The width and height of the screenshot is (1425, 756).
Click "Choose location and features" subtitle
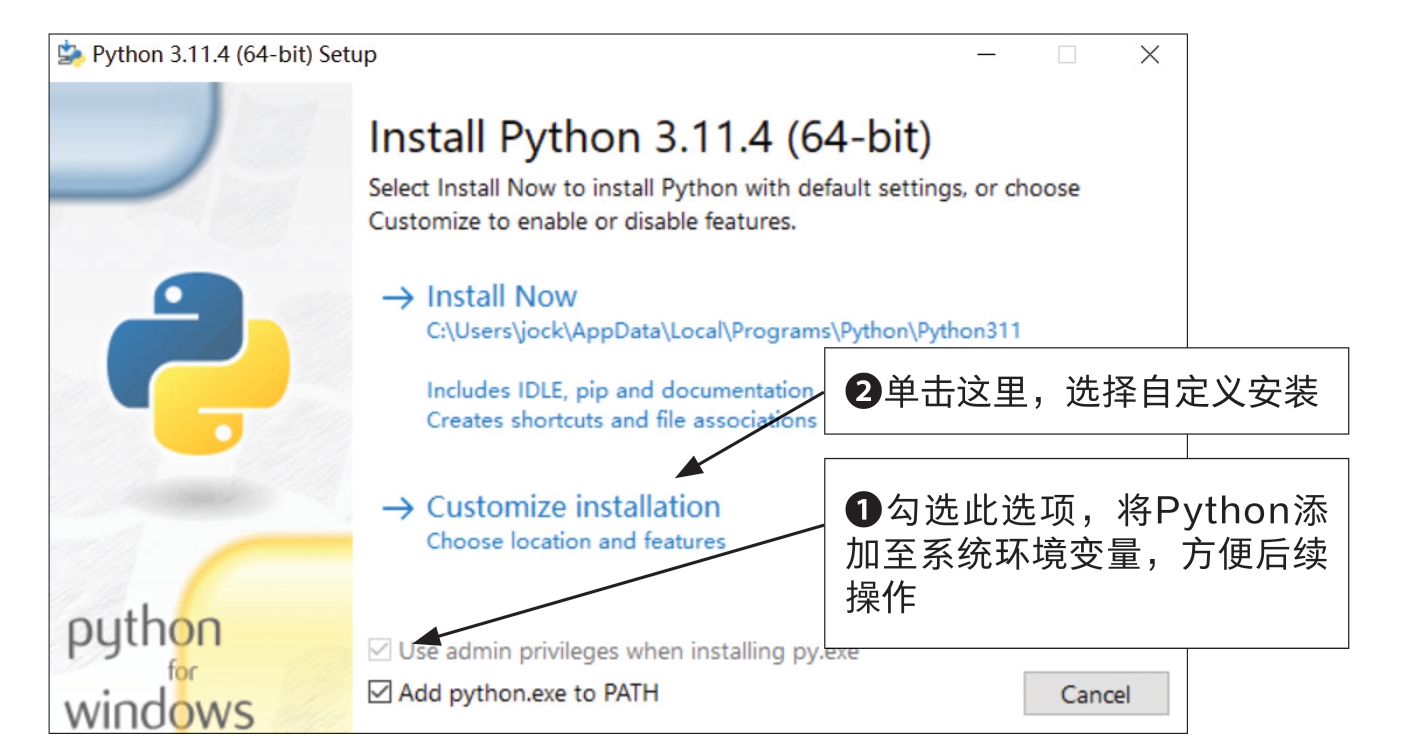coord(576,541)
